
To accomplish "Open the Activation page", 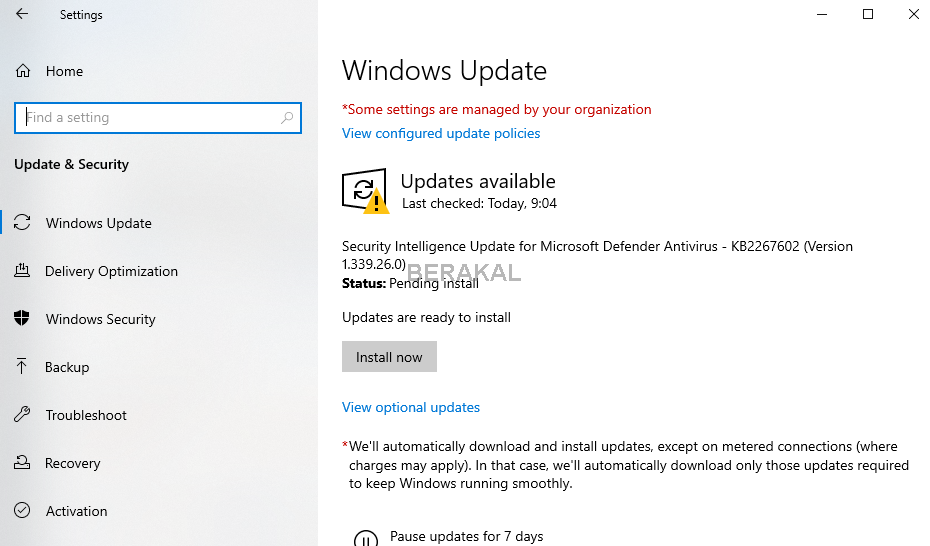I will coord(77,511).
